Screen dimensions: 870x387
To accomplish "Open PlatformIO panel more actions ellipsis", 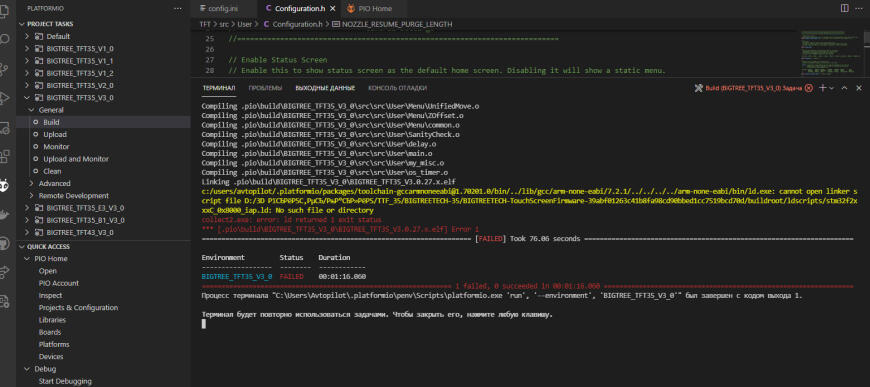I will pos(178,8).
